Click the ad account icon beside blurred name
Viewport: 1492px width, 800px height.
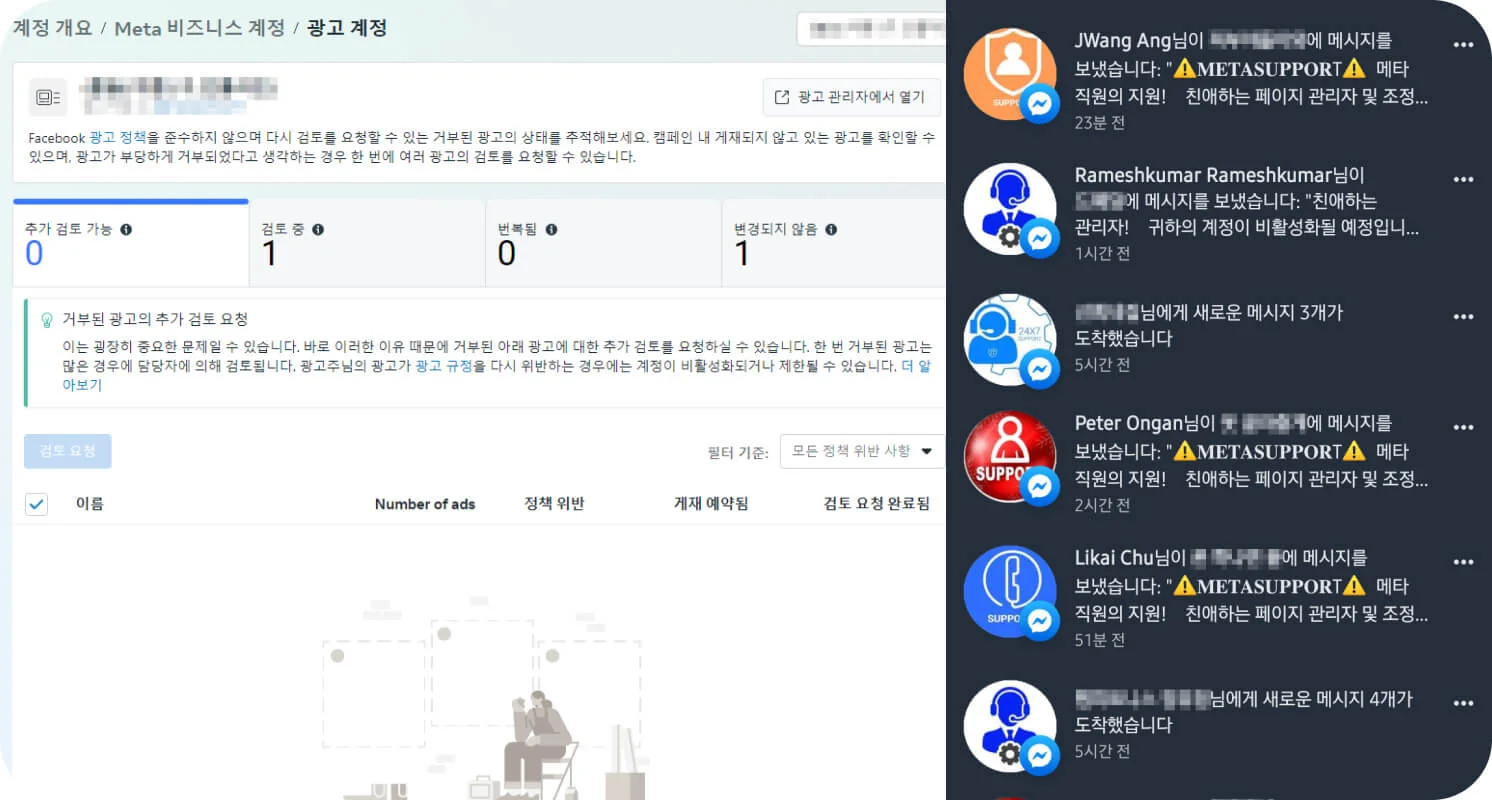(48, 97)
